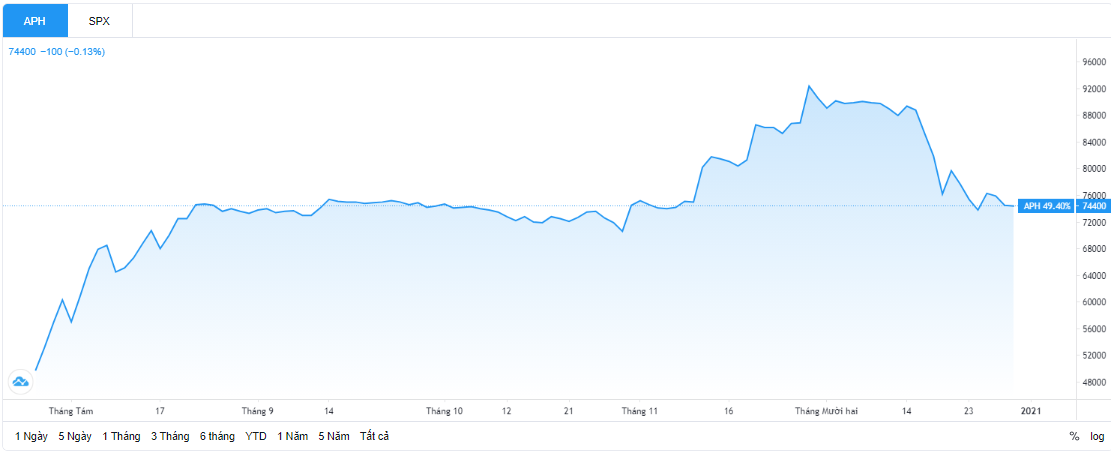
Task: Select the 5 Năm range
Action: pos(334,436)
